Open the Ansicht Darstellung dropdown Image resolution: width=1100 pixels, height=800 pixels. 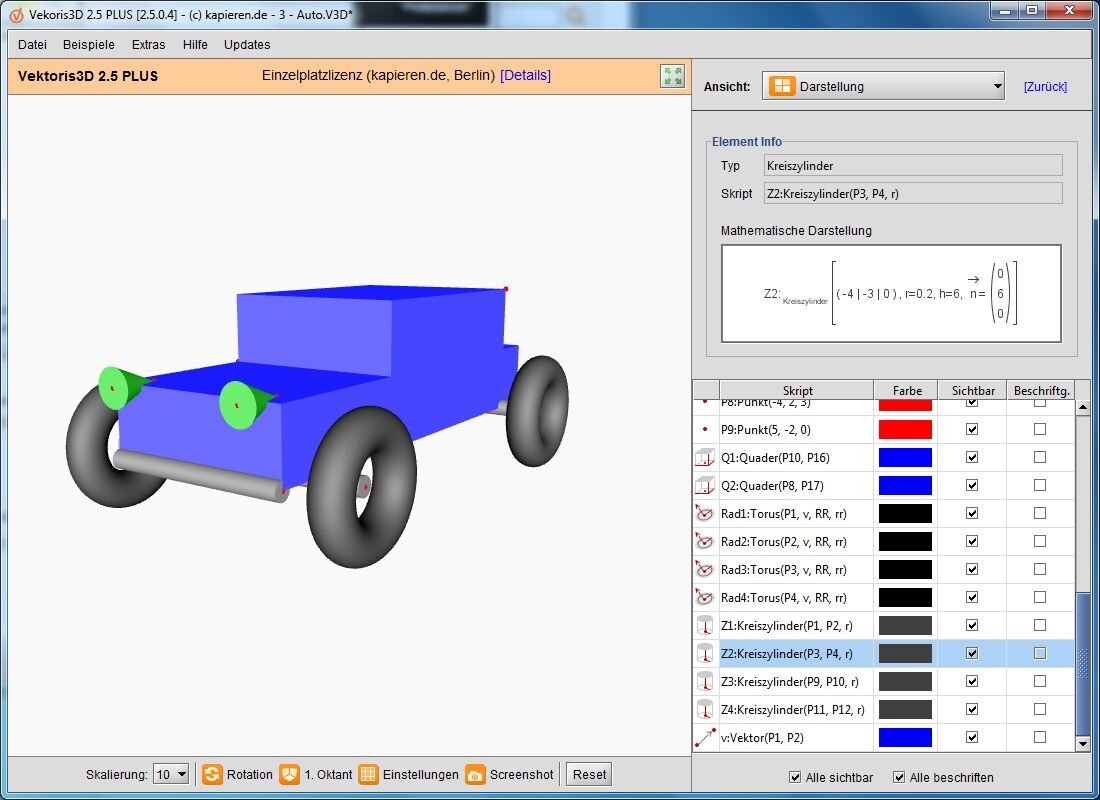(x=883, y=87)
